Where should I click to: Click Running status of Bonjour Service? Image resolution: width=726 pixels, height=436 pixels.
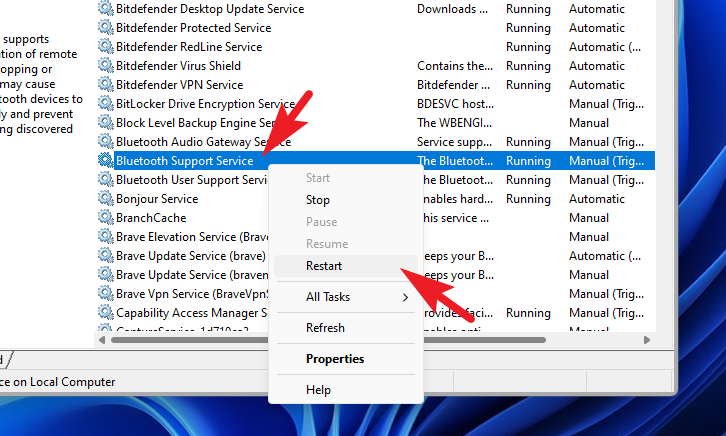pyautogui.click(x=528, y=199)
